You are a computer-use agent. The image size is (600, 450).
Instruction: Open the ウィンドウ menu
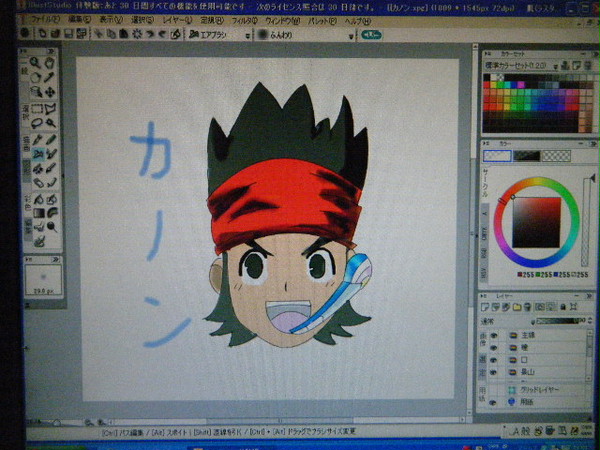point(283,21)
